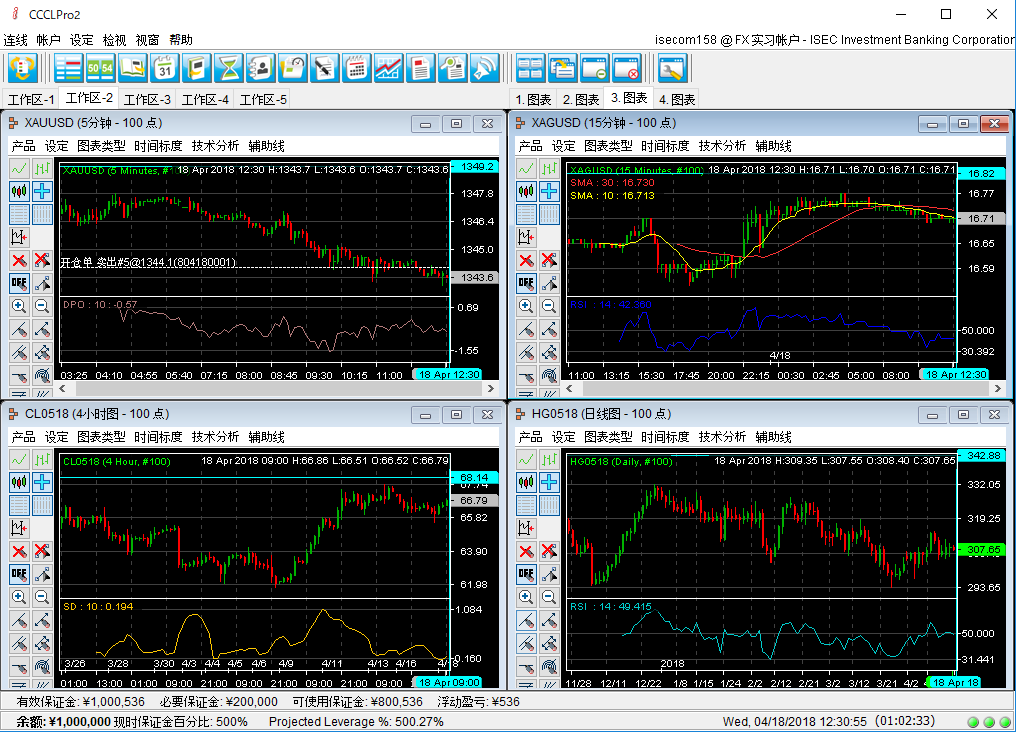Toggle vertical grid lines in XAUUSD window

[42, 214]
